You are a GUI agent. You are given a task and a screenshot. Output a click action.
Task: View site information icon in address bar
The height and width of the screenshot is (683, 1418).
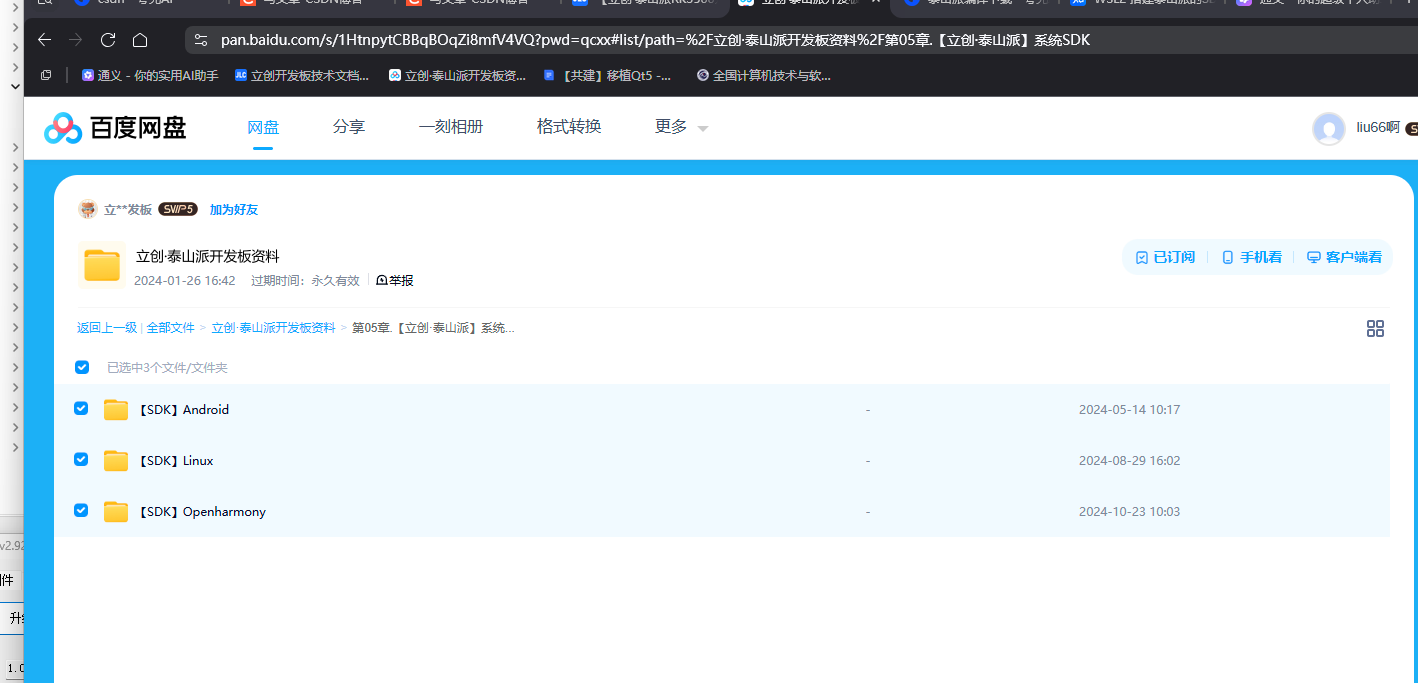pyautogui.click(x=201, y=40)
